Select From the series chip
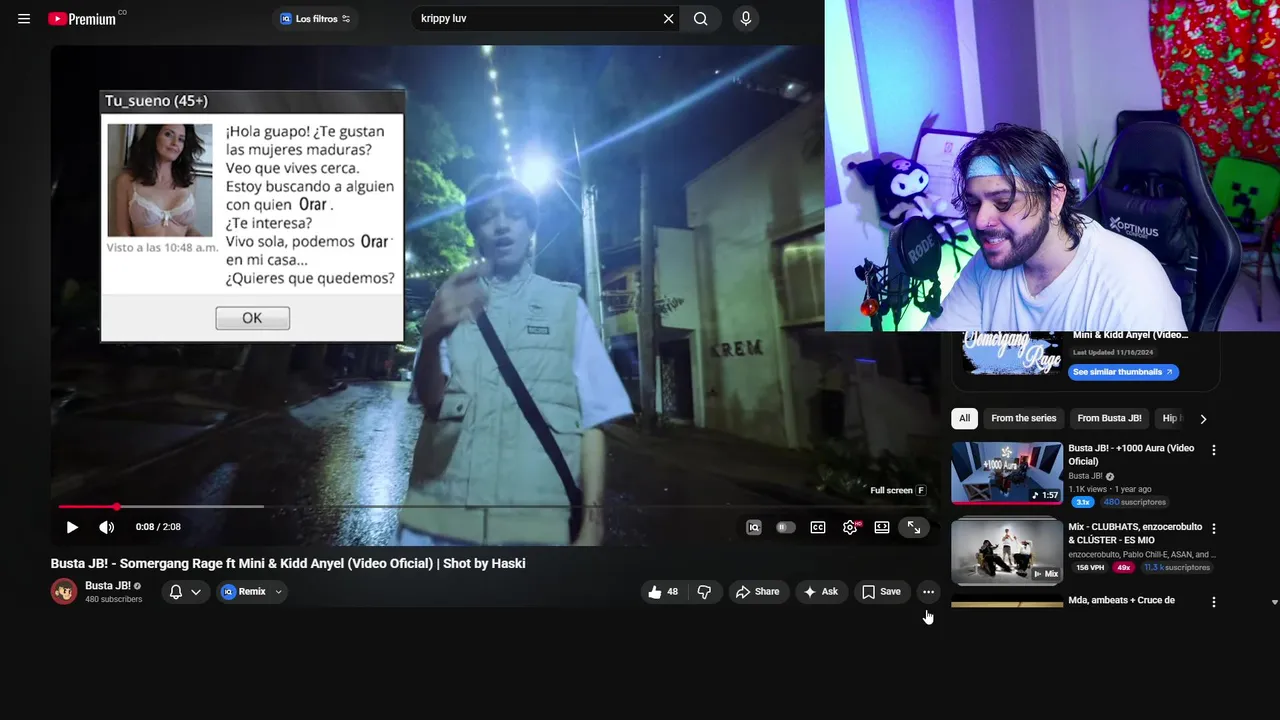Image resolution: width=1280 pixels, height=720 pixels. tap(1023, 418)
